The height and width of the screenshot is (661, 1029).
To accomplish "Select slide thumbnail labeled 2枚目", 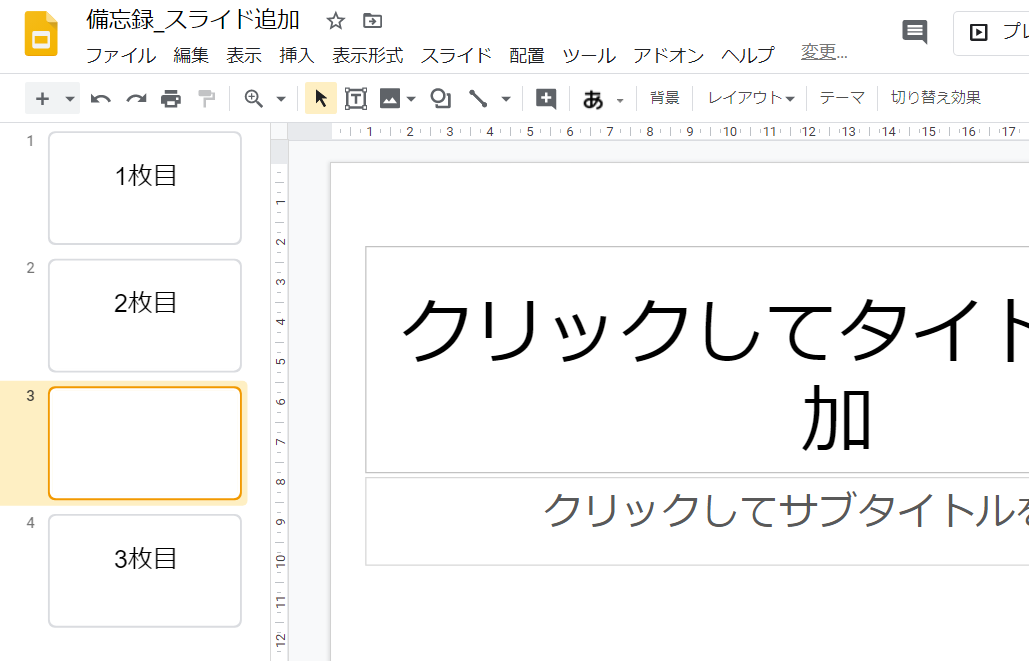I will [145, 316].
